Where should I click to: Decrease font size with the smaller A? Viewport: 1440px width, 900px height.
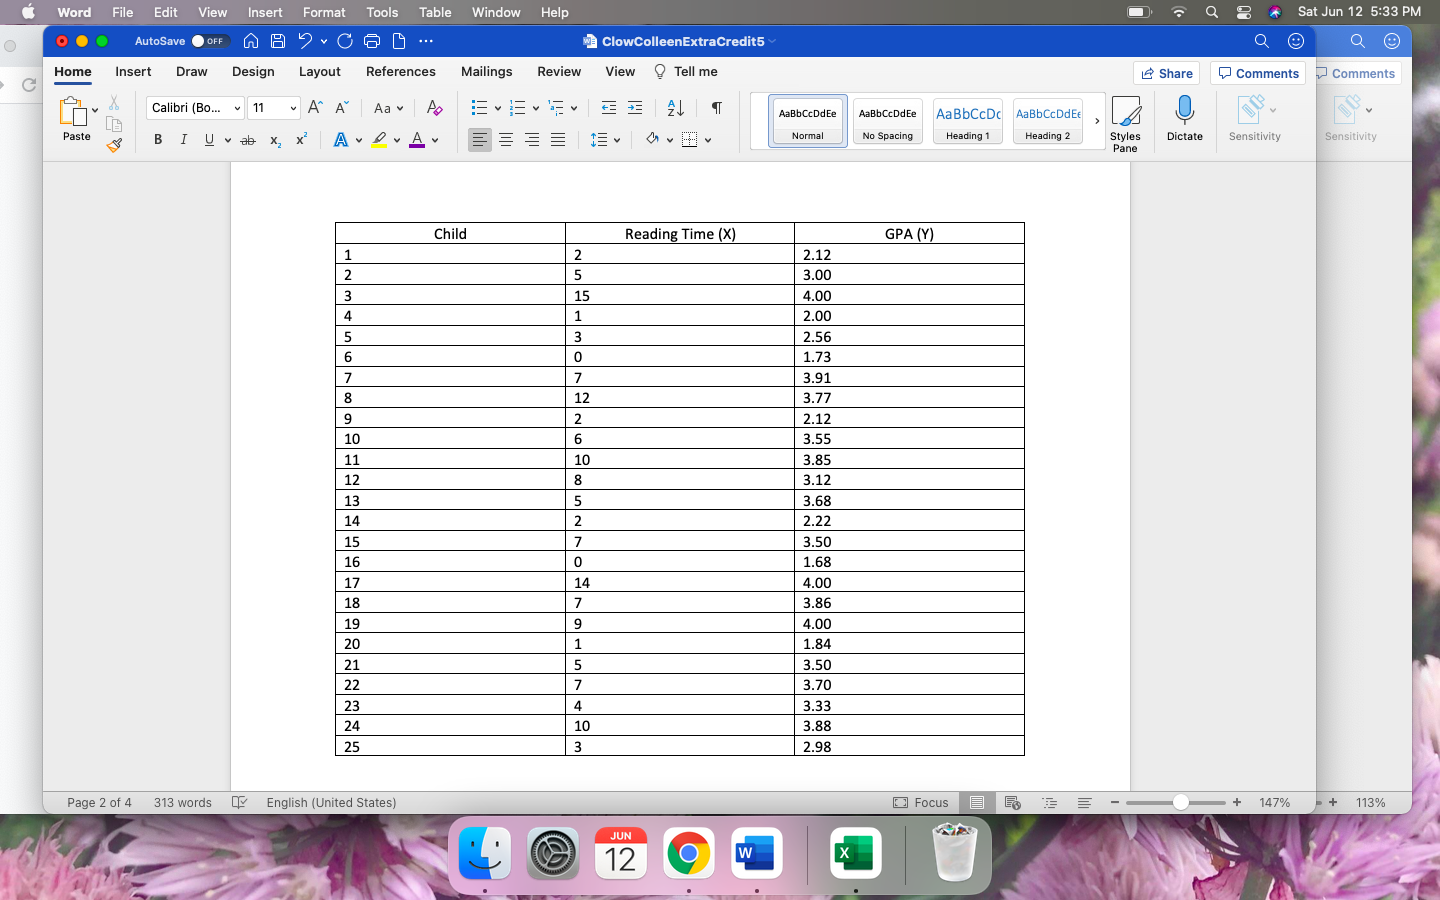coord(341,108)
